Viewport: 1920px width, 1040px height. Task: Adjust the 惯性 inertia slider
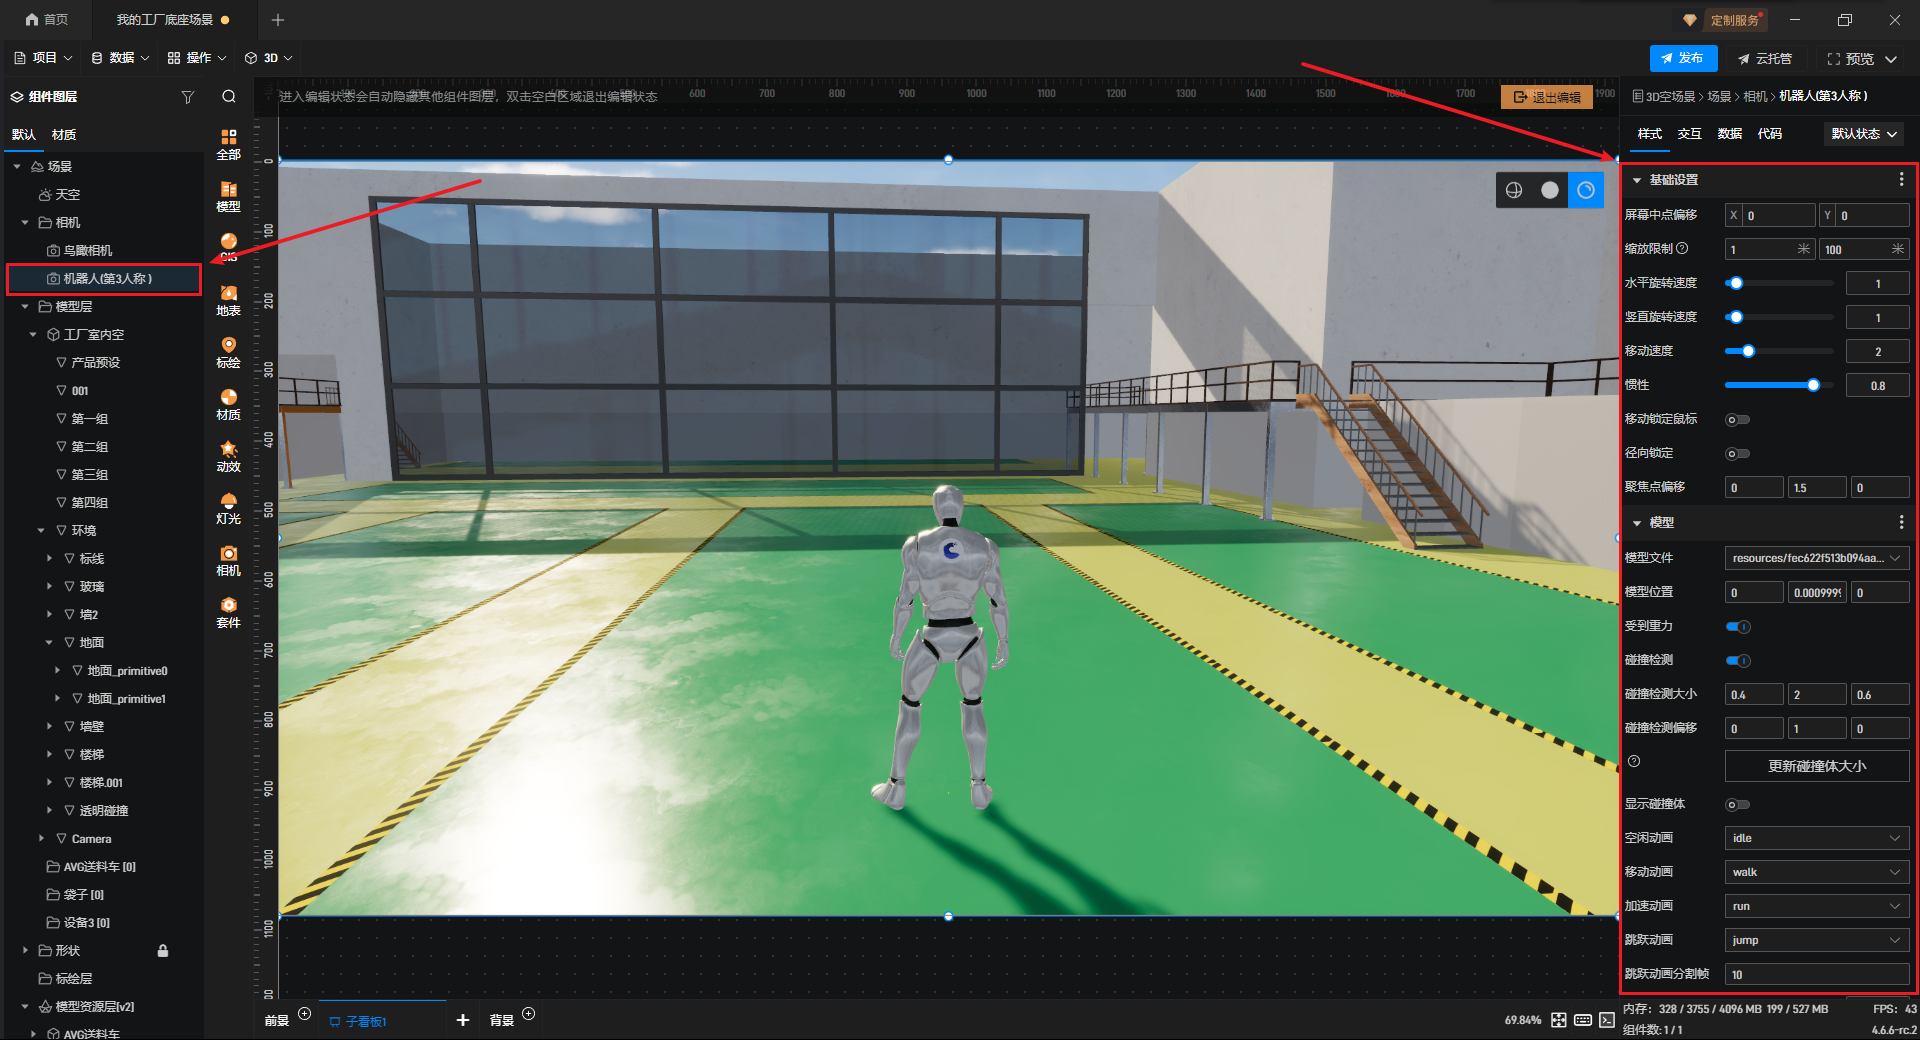1779,386
